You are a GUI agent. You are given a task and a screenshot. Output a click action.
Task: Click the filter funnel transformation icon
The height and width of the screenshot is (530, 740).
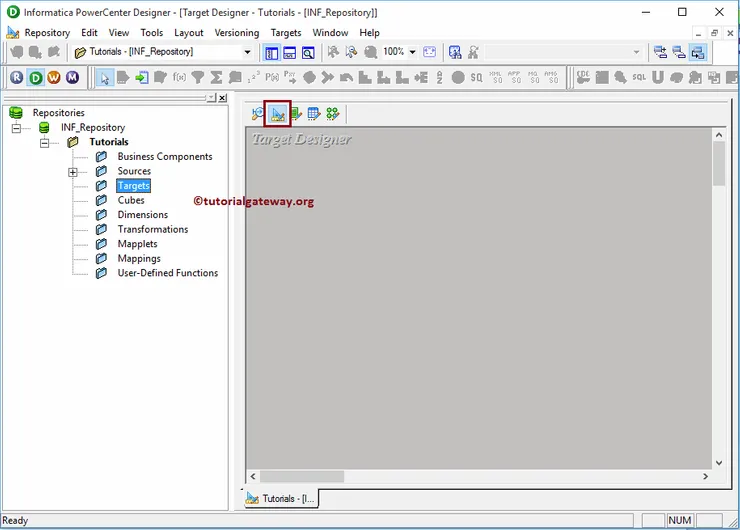tap(198, 77)
